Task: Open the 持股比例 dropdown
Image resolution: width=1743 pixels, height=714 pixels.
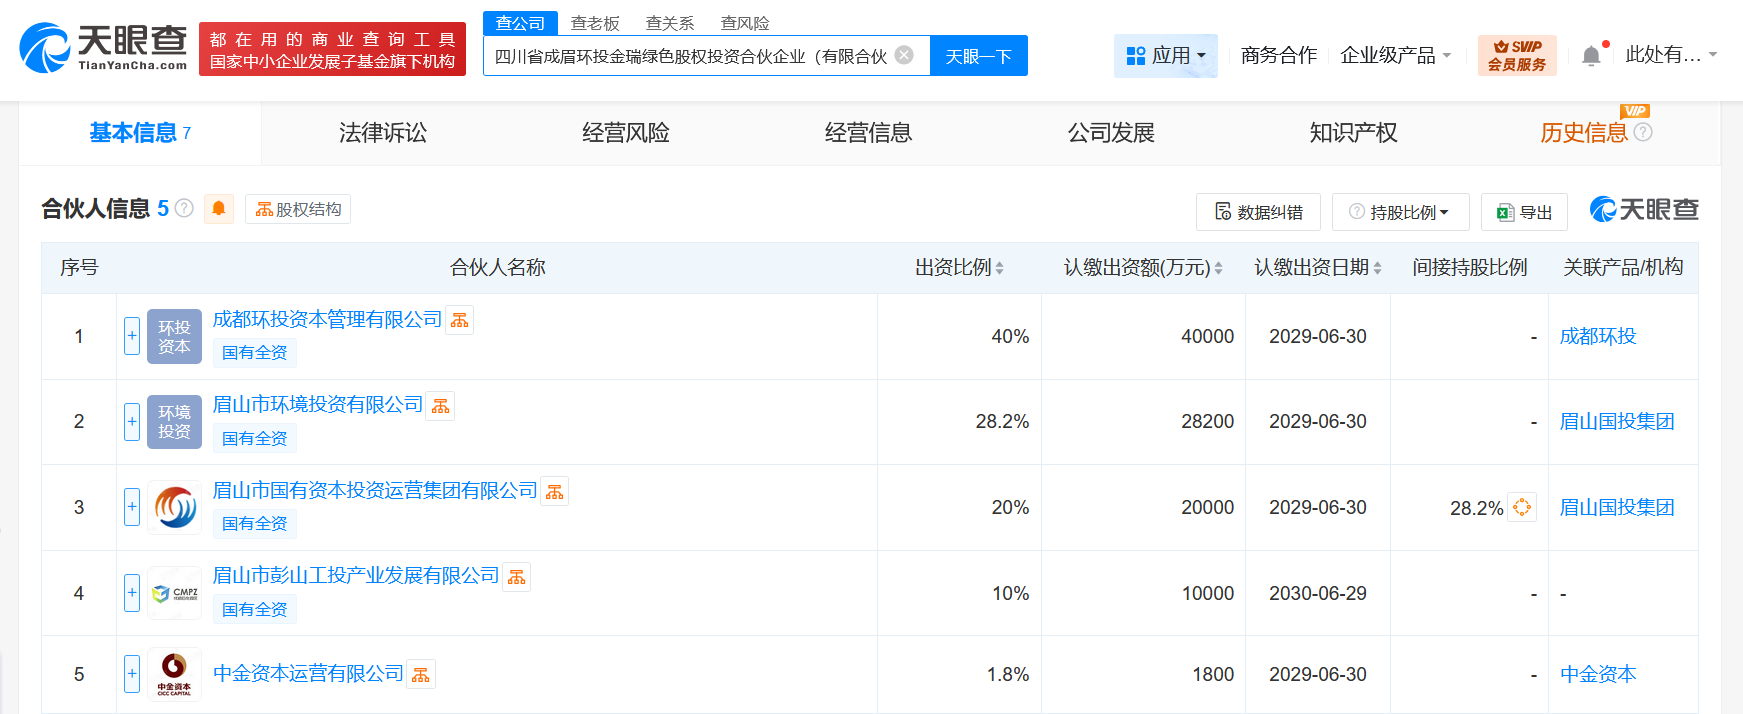Action: click(1400, 212)
